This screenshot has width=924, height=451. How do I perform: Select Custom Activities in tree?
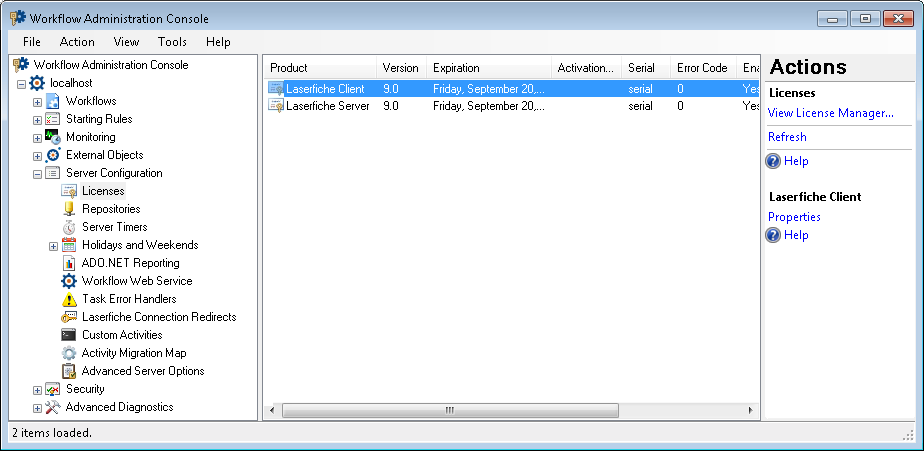click(122, 335)
